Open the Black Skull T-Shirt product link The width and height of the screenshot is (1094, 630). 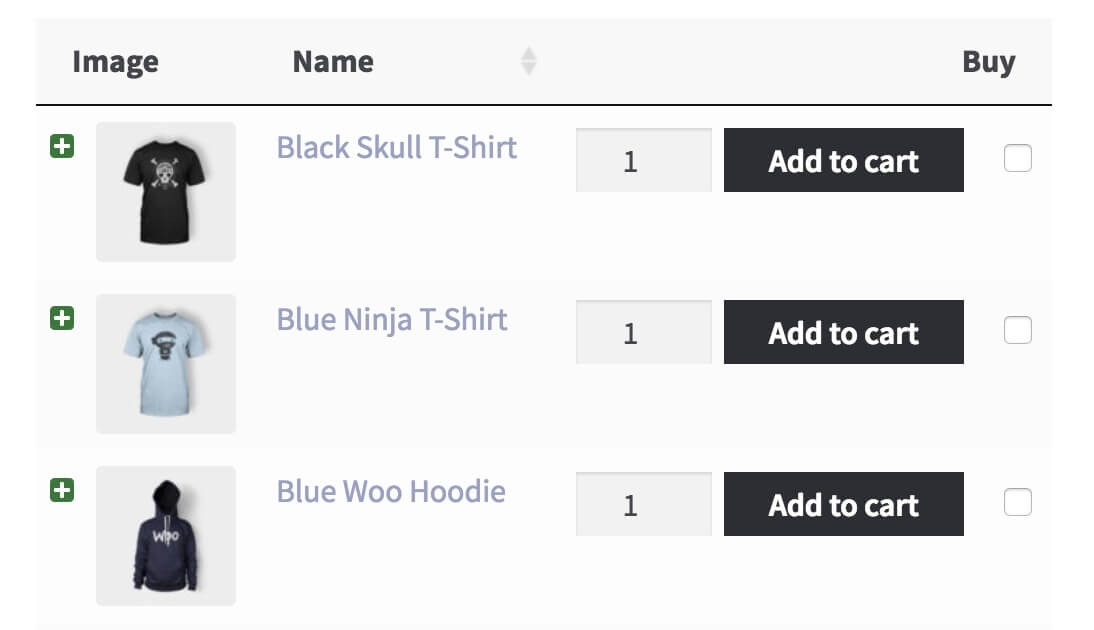(x=396, y=148)
